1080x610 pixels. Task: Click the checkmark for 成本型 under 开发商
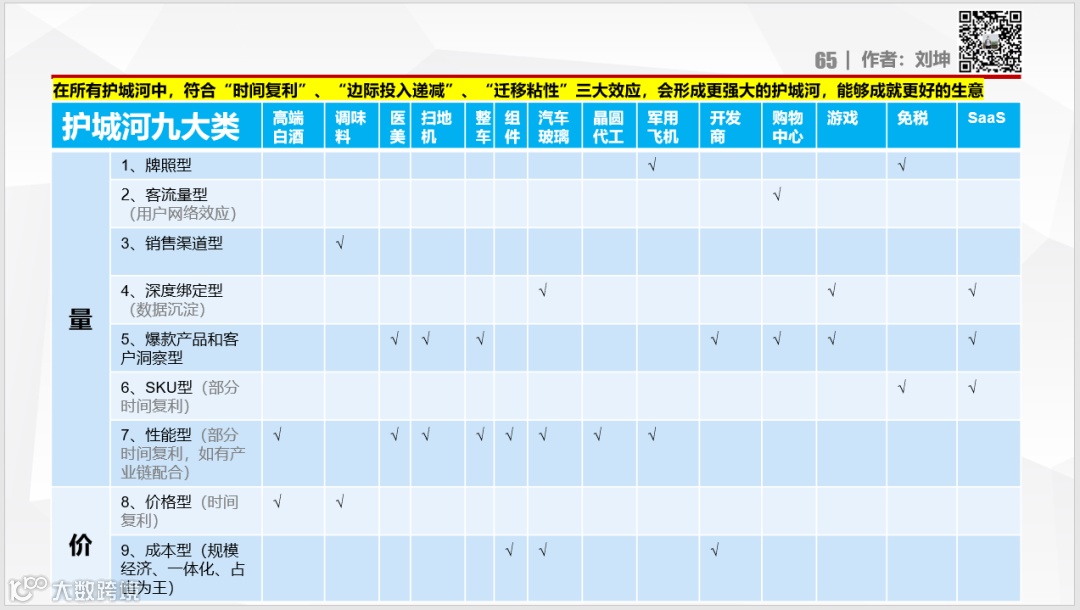pos(715,550)
